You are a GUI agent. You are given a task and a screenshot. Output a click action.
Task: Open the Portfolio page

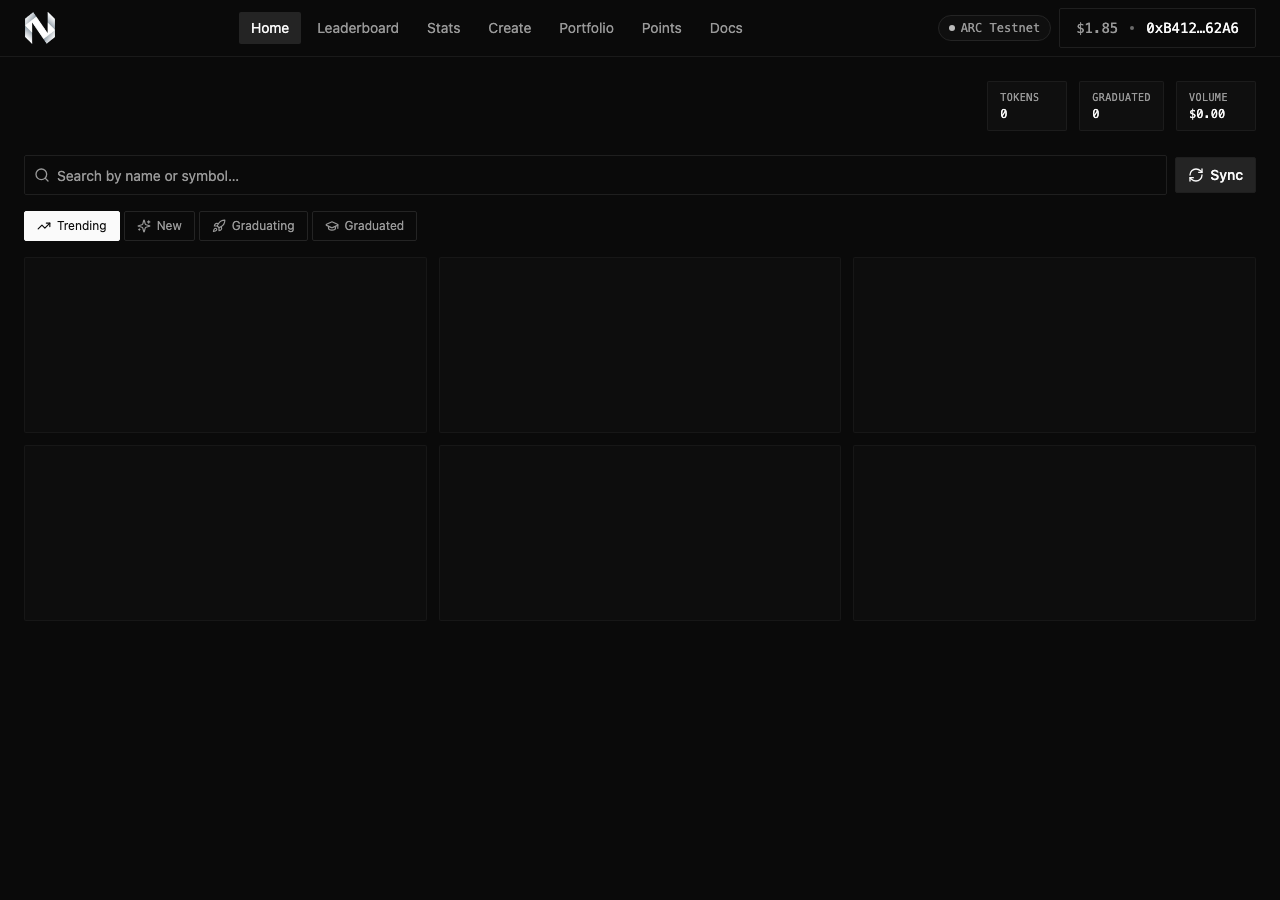click(587, 28)
